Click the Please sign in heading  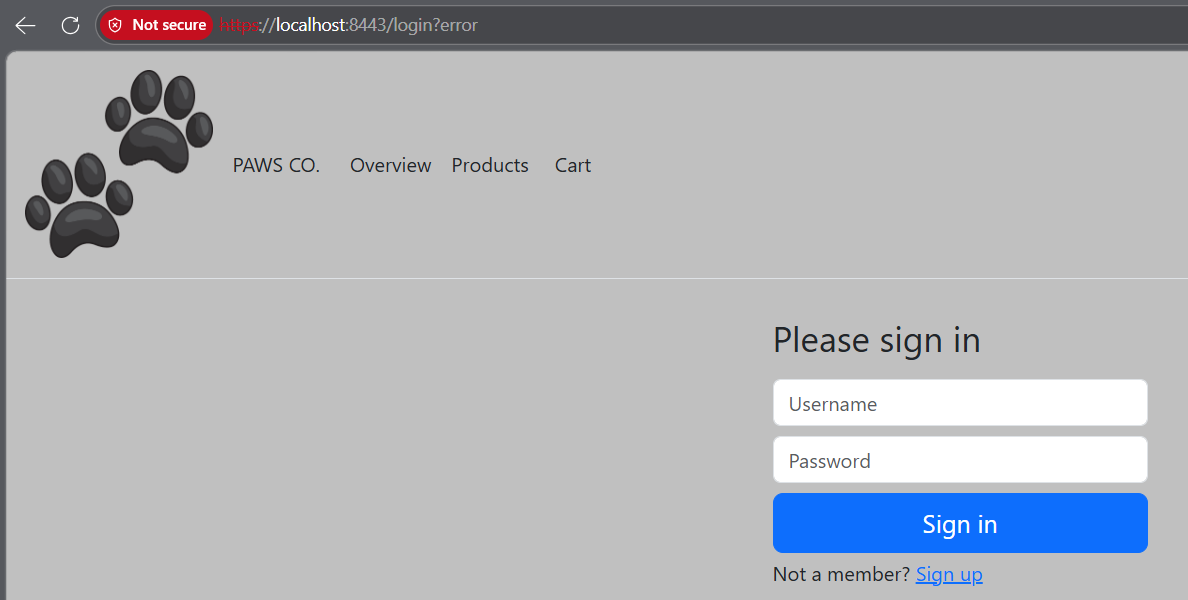click(877, 339)
